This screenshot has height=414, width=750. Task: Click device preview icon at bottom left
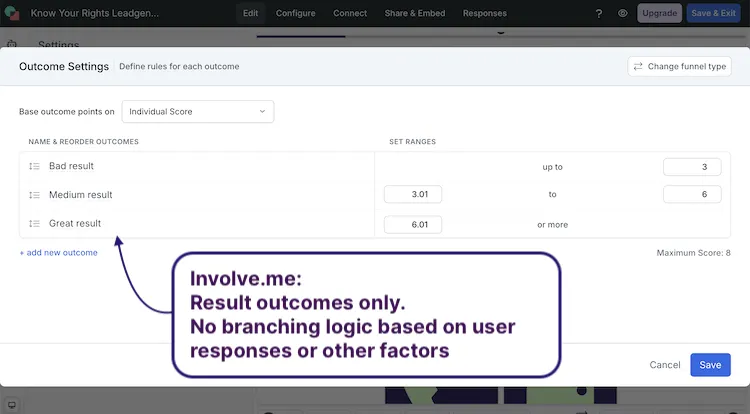[12, 405]
